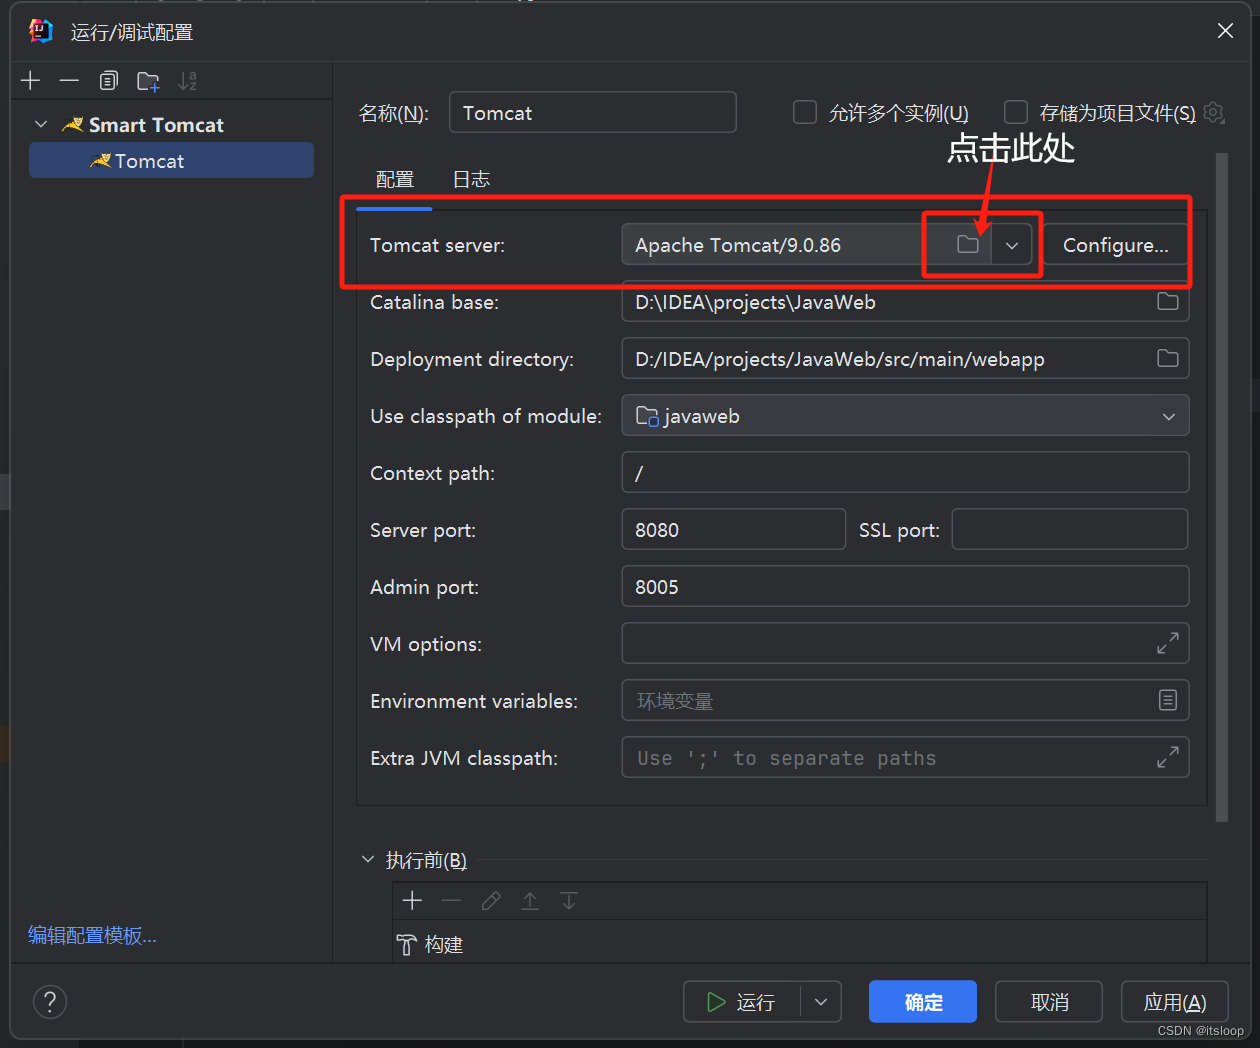Edit the before-launch task
This screenshot has width=1260, height=1048.
point(491,901)
